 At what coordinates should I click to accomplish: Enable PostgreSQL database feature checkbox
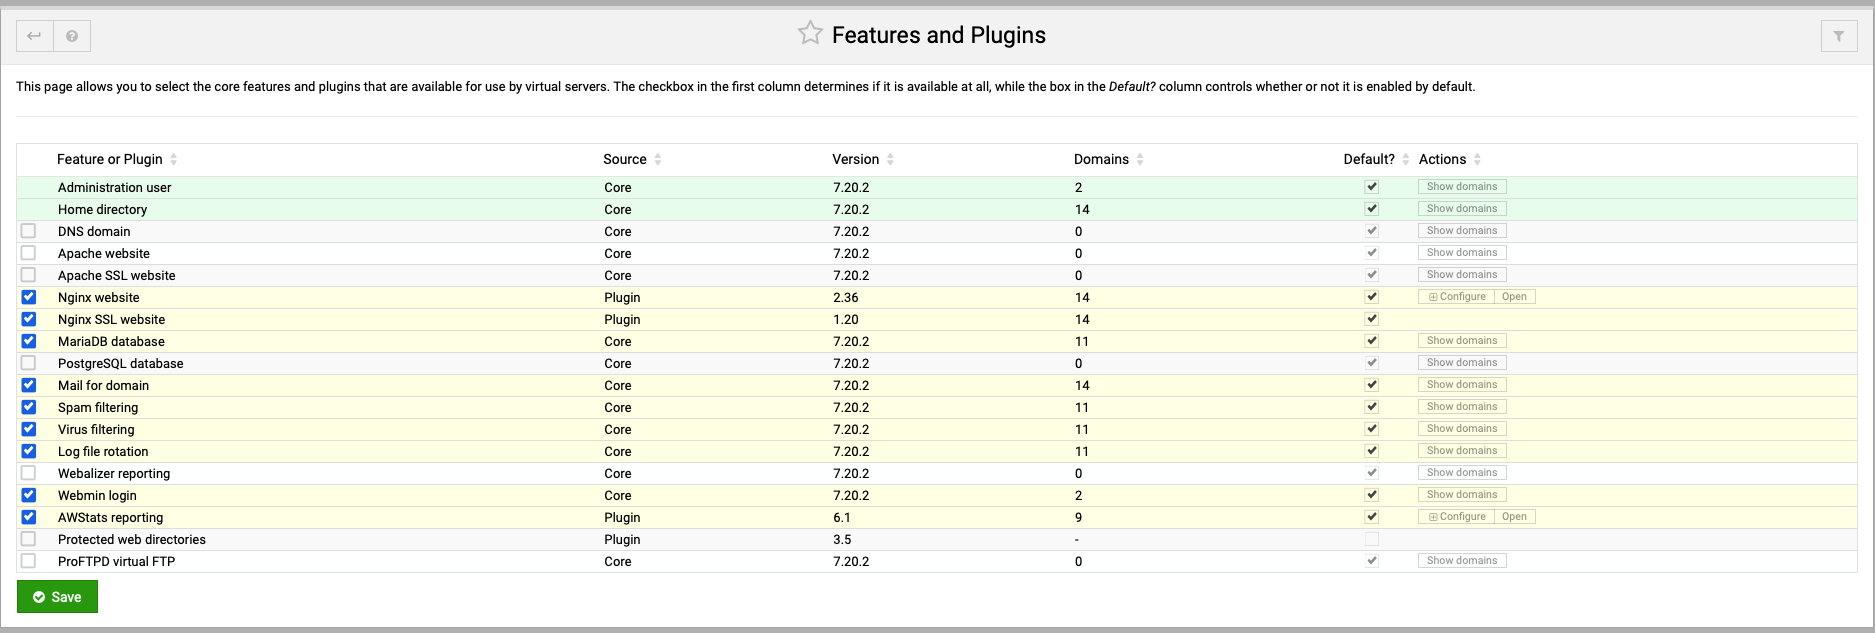tap(28, 363)
